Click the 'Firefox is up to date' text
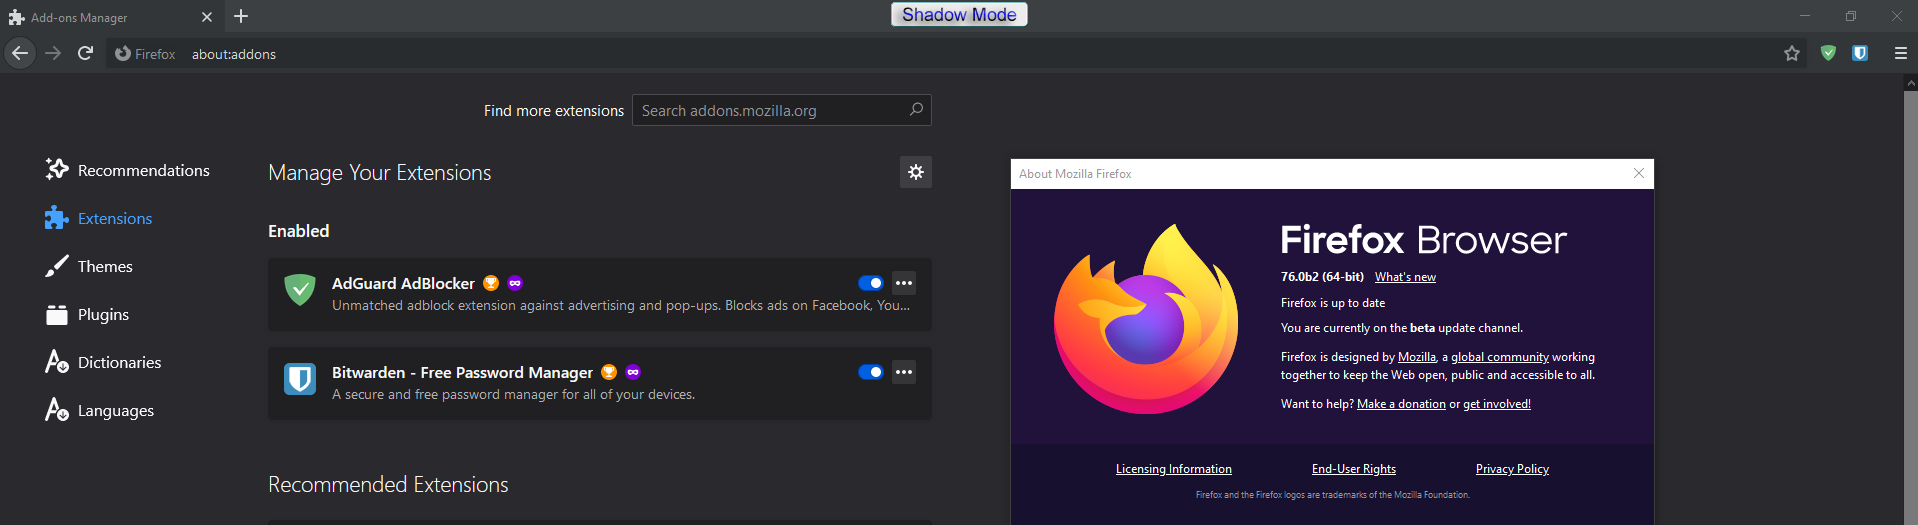This screenshot has height=525, width=1918. [x=1333, y=303]
